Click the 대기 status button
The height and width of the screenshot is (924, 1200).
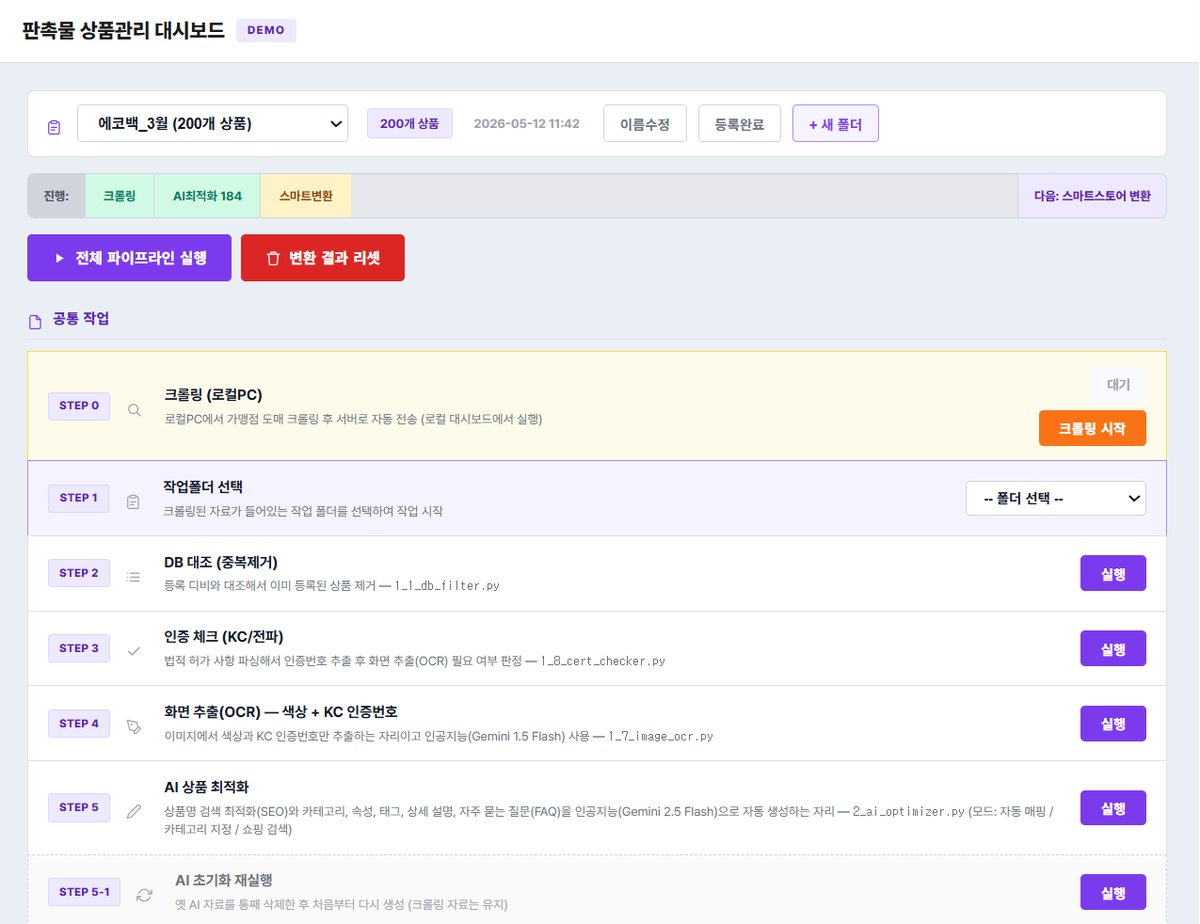1118,384
